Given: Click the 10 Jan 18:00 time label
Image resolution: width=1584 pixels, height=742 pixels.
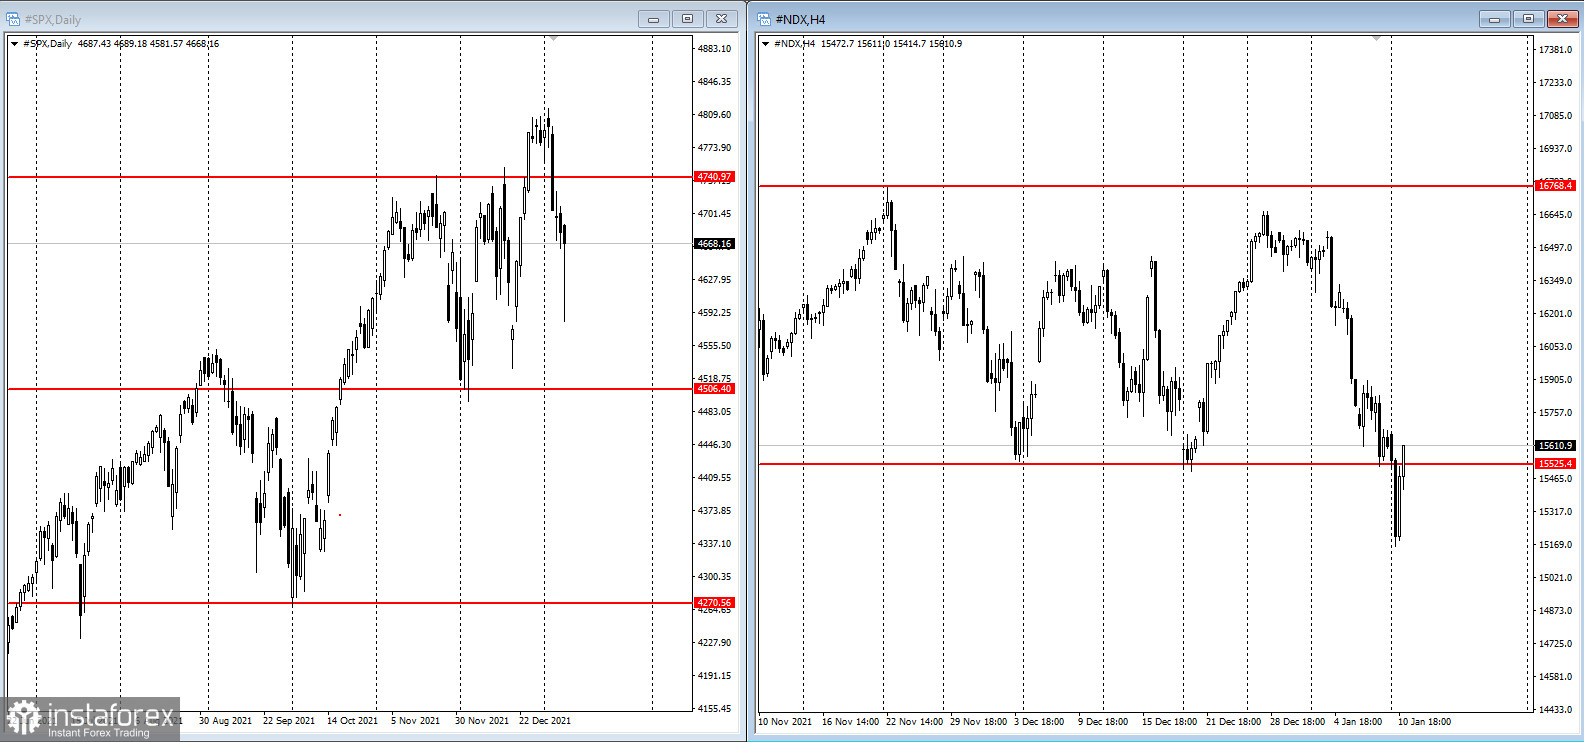Looking at the screenshot, I should click(x=1424, y=722).
